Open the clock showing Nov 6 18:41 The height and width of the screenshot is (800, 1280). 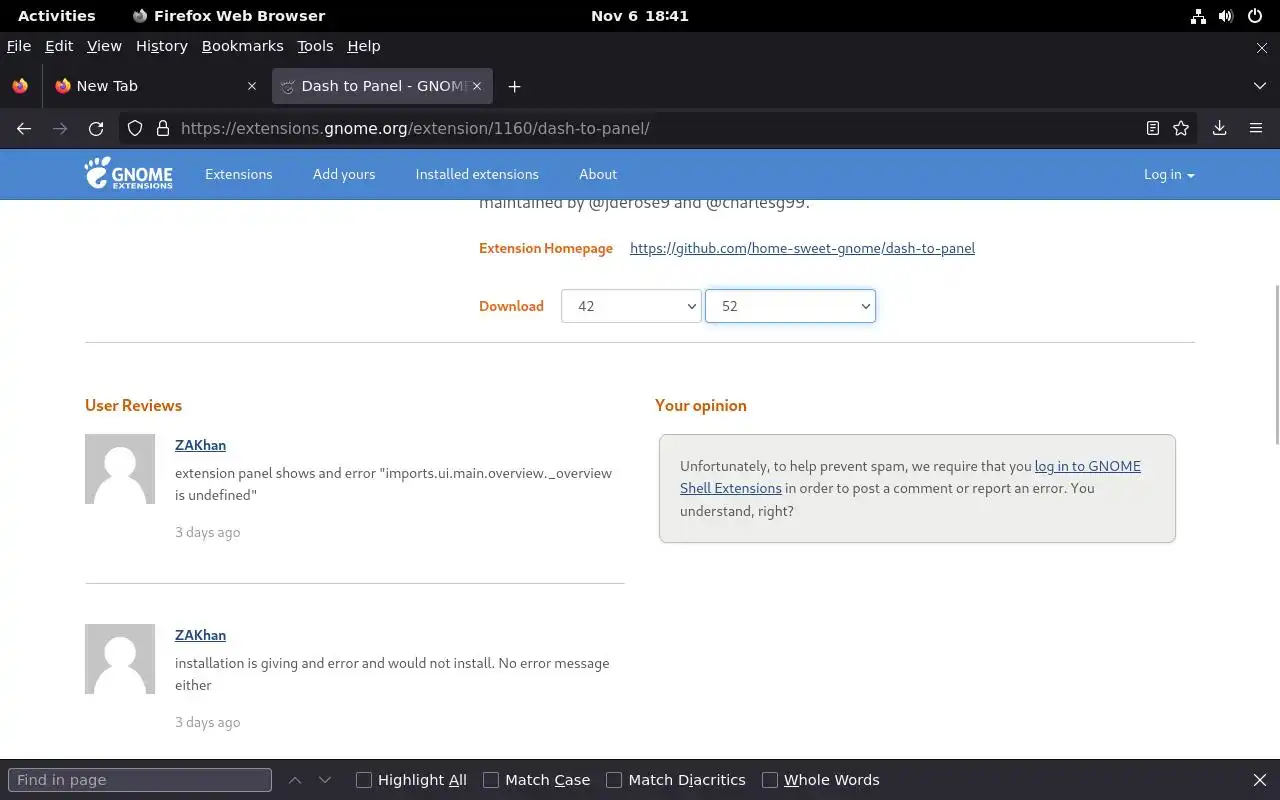(x=640, y=16)
